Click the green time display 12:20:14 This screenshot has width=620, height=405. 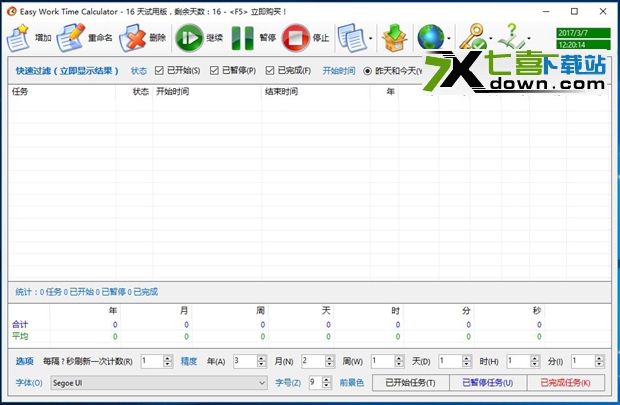[x=583, y=45]
